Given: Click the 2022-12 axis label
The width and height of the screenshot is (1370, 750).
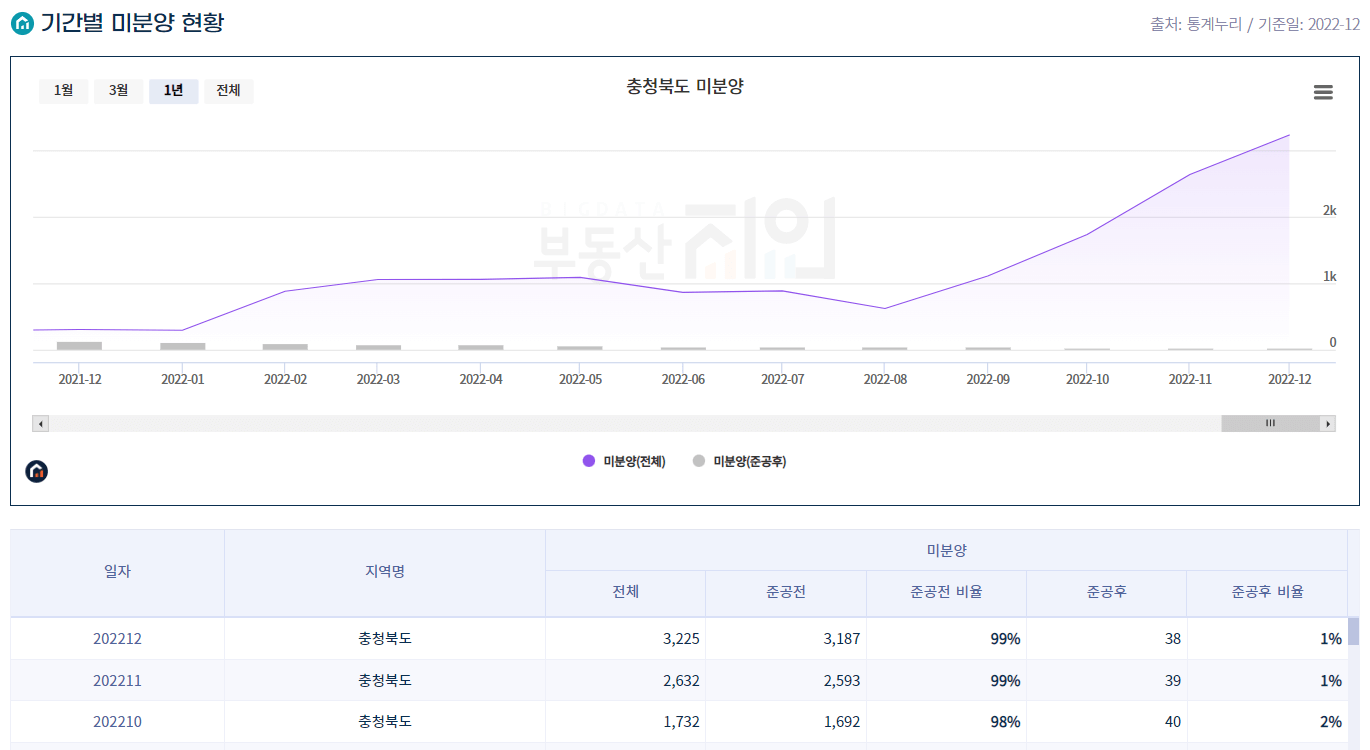Looking at the screenshot, I should pos(1289,380).
